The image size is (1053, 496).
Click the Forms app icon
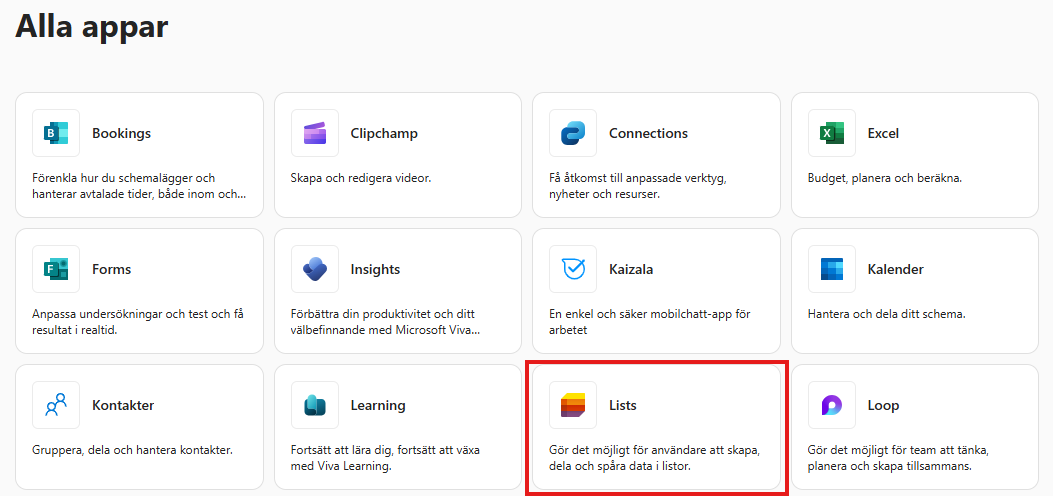(x=56, y=269)
